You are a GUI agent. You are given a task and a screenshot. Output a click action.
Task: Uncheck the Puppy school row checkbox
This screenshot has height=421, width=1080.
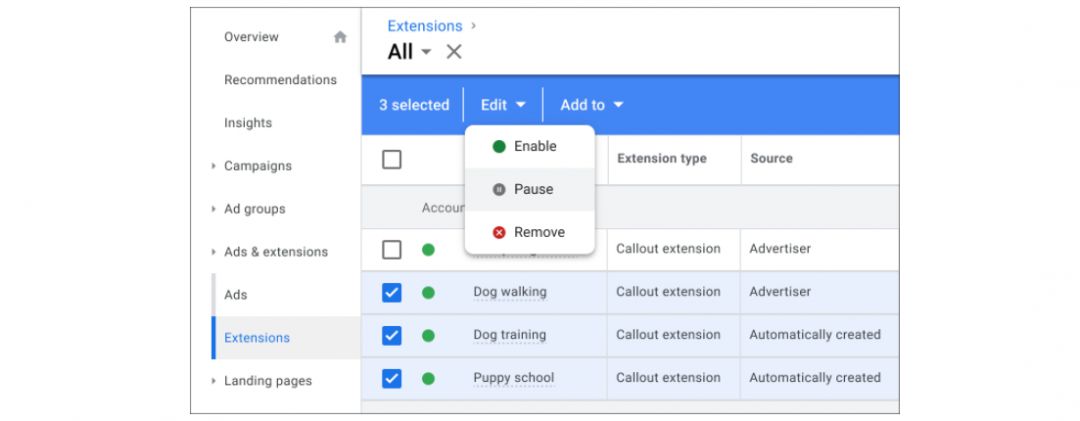(x=392, y=379)
